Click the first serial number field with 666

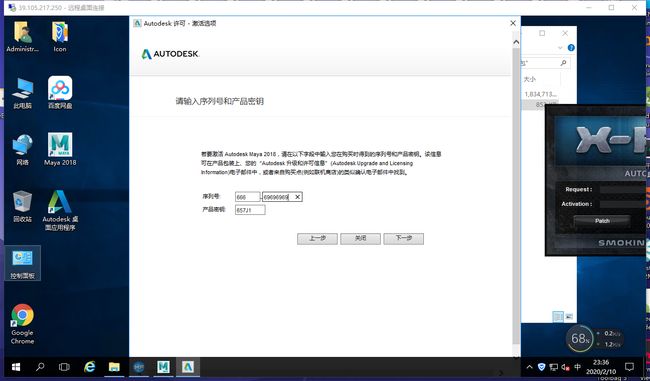pyautogui.click(x=247, y=197)
